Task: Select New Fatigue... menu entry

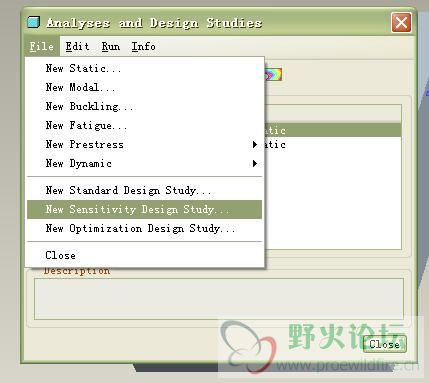Action: pos(144,125)
